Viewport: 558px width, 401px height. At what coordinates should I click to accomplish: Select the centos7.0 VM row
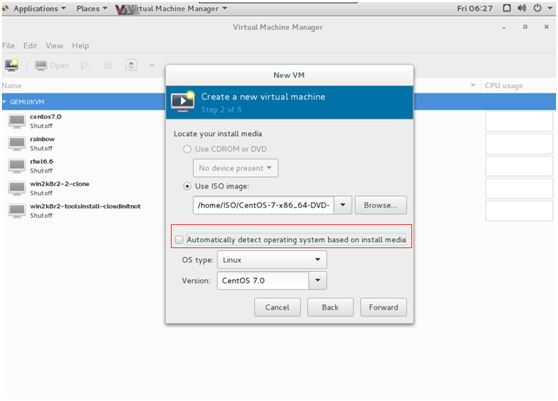click(x=279, y=121)
